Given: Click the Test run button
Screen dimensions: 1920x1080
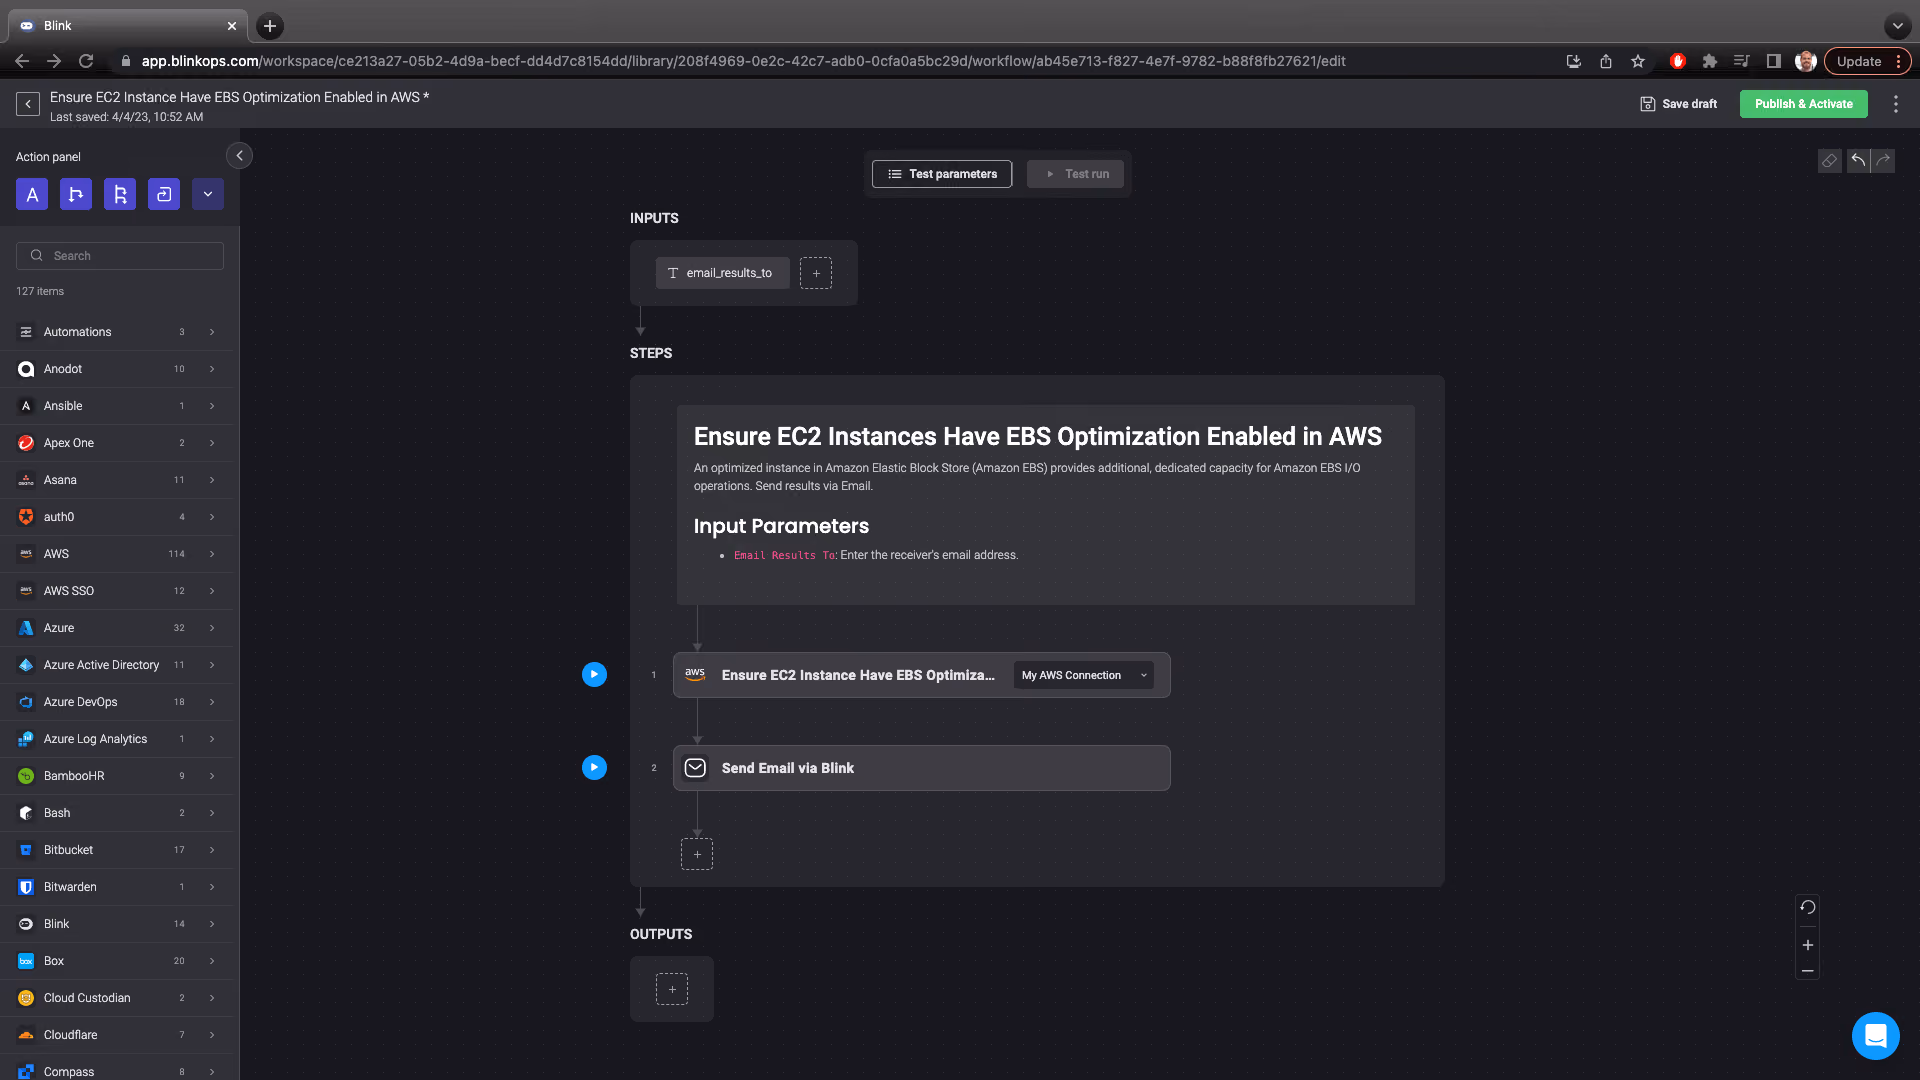Looking at the screenshot, I should pos(1075,174).
